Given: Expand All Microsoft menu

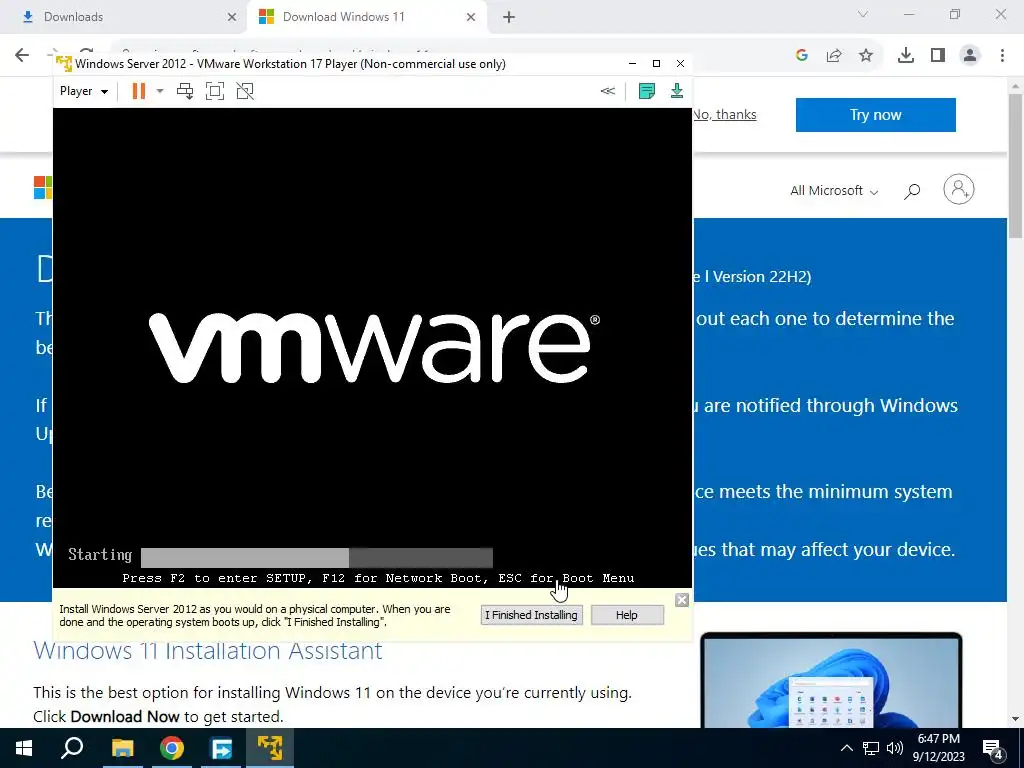Looking at the screenshot, I should pos(834,191).
